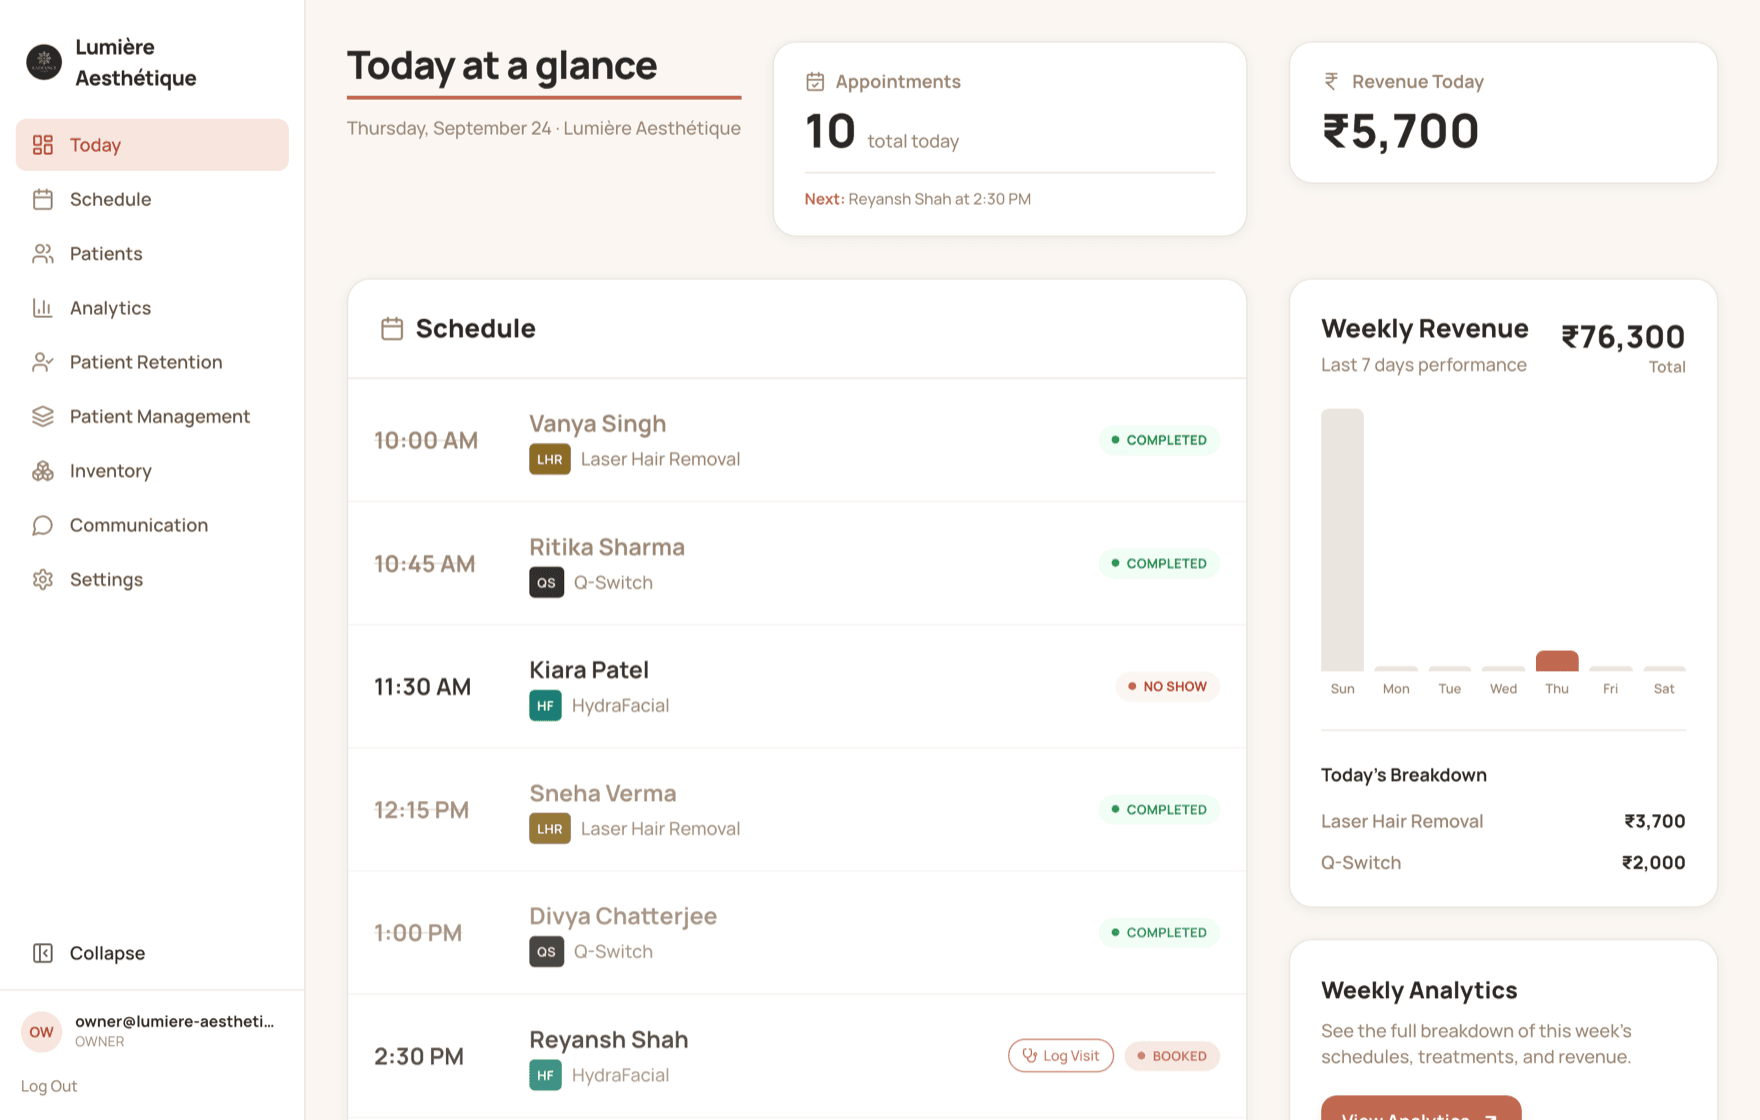The image size is (1760, 1120).
Task: Click the Log Out link
Action: [49, 1086]
